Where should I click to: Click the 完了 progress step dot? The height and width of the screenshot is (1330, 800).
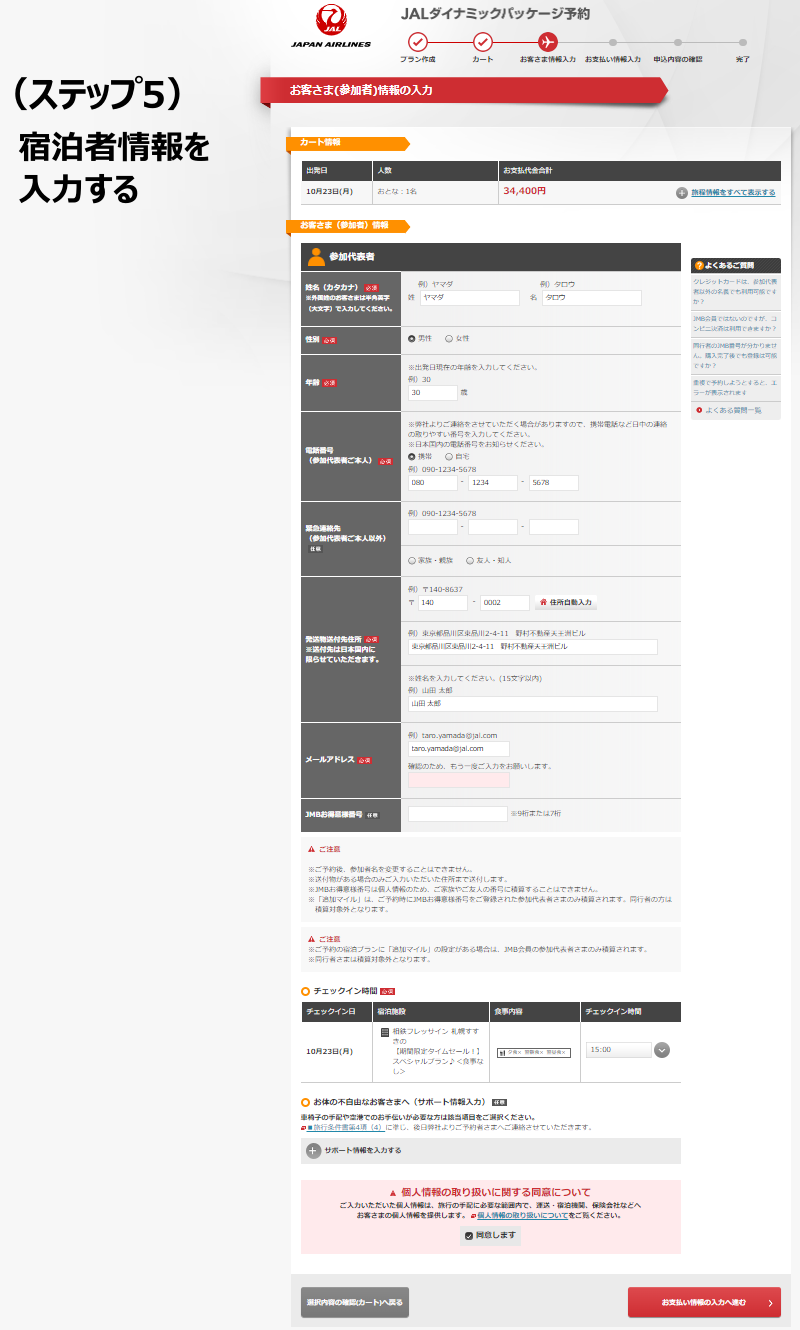[742, 42]
